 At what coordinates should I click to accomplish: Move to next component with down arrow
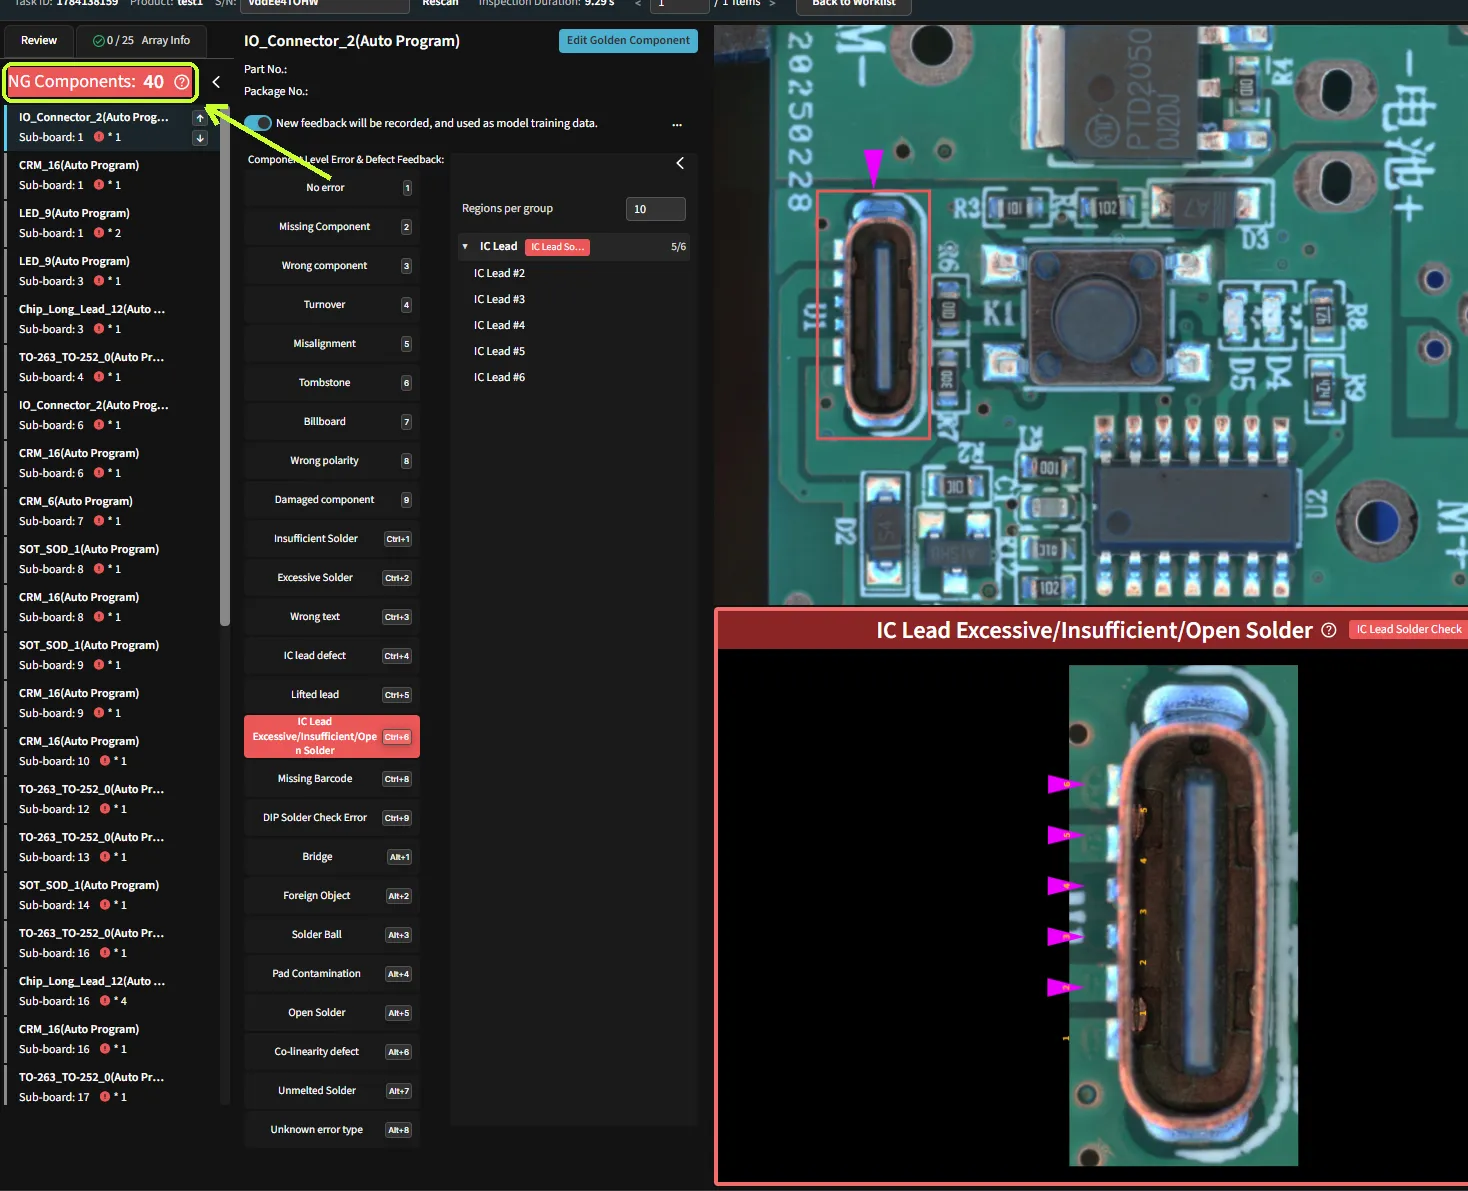[200, 138]
